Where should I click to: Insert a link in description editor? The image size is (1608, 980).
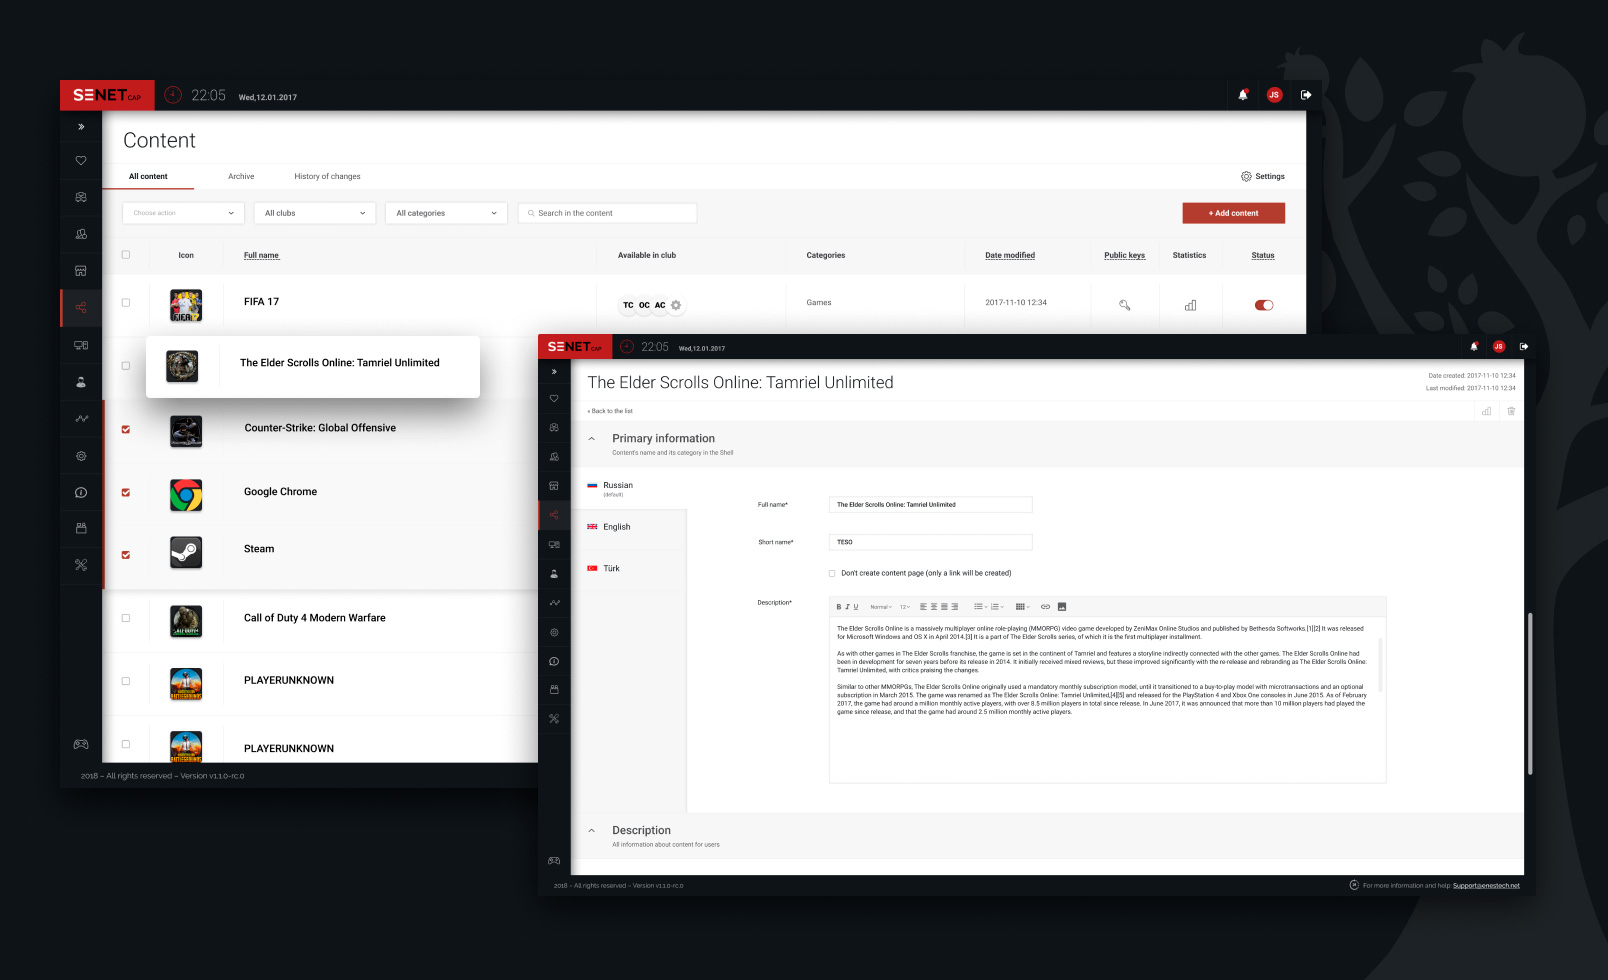click(x=1045, y=607)
